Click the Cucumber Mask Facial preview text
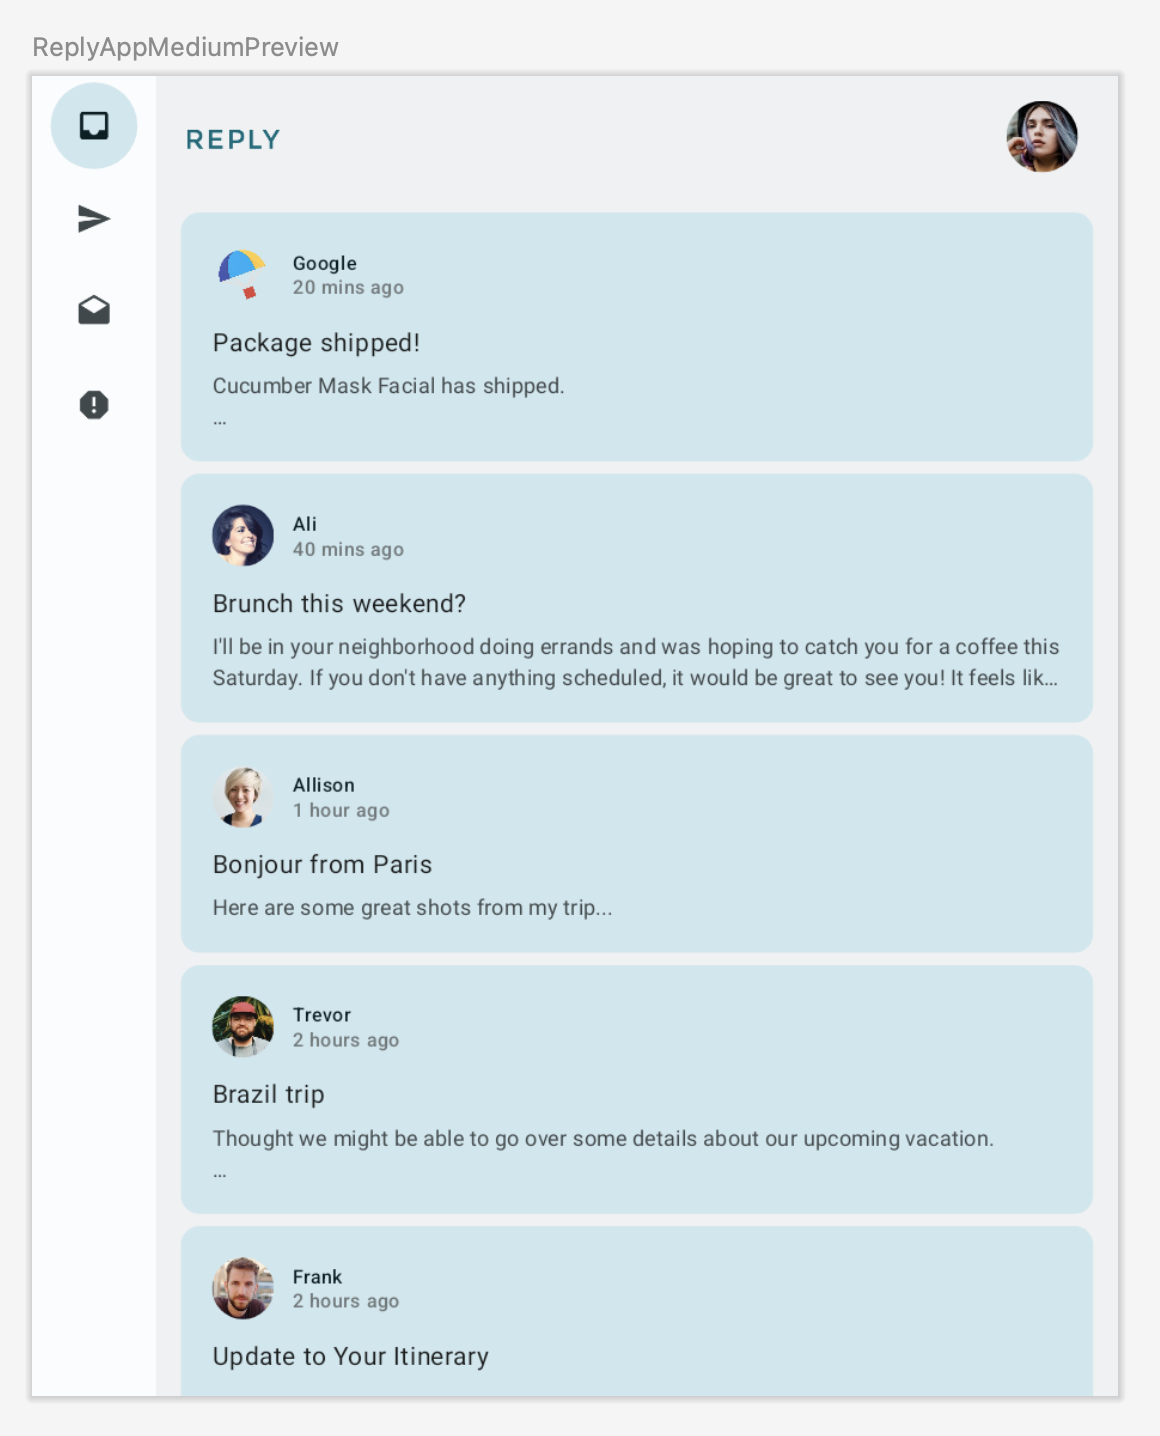The height and width of the screenshot is (1436, 1160). coord(388,386)
